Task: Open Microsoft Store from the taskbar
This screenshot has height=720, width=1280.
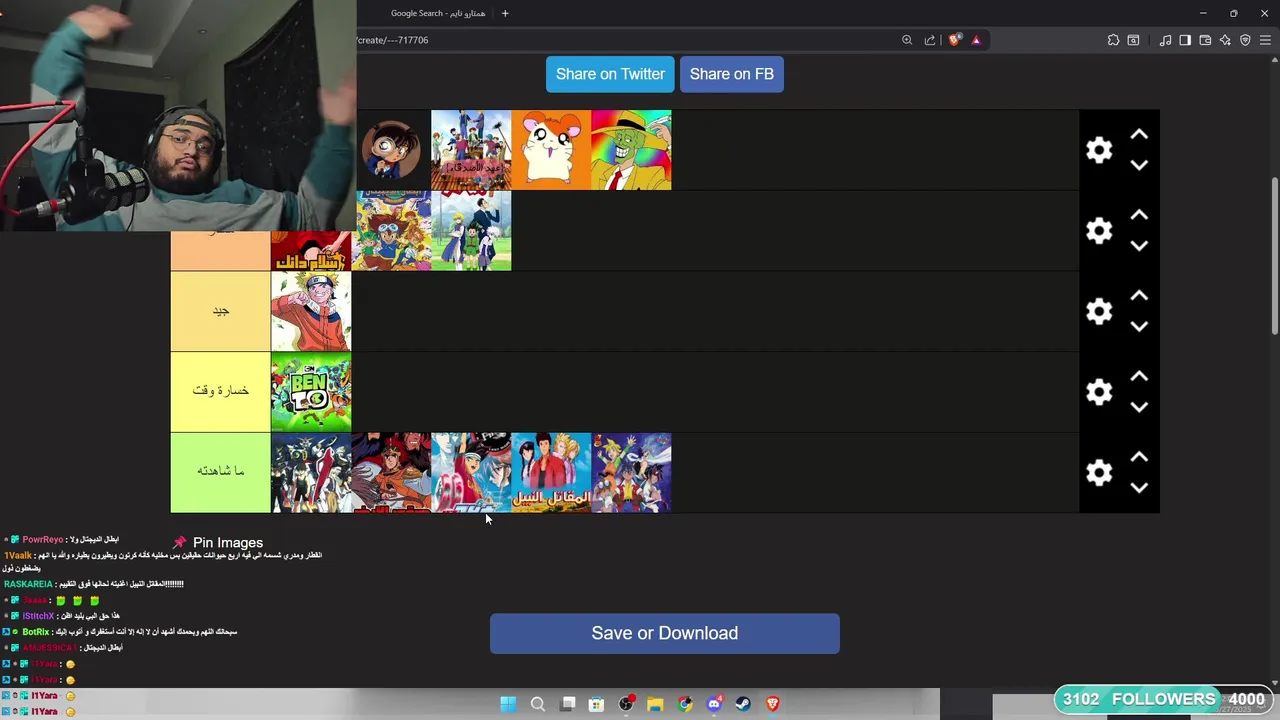Action: coord(596,704)
